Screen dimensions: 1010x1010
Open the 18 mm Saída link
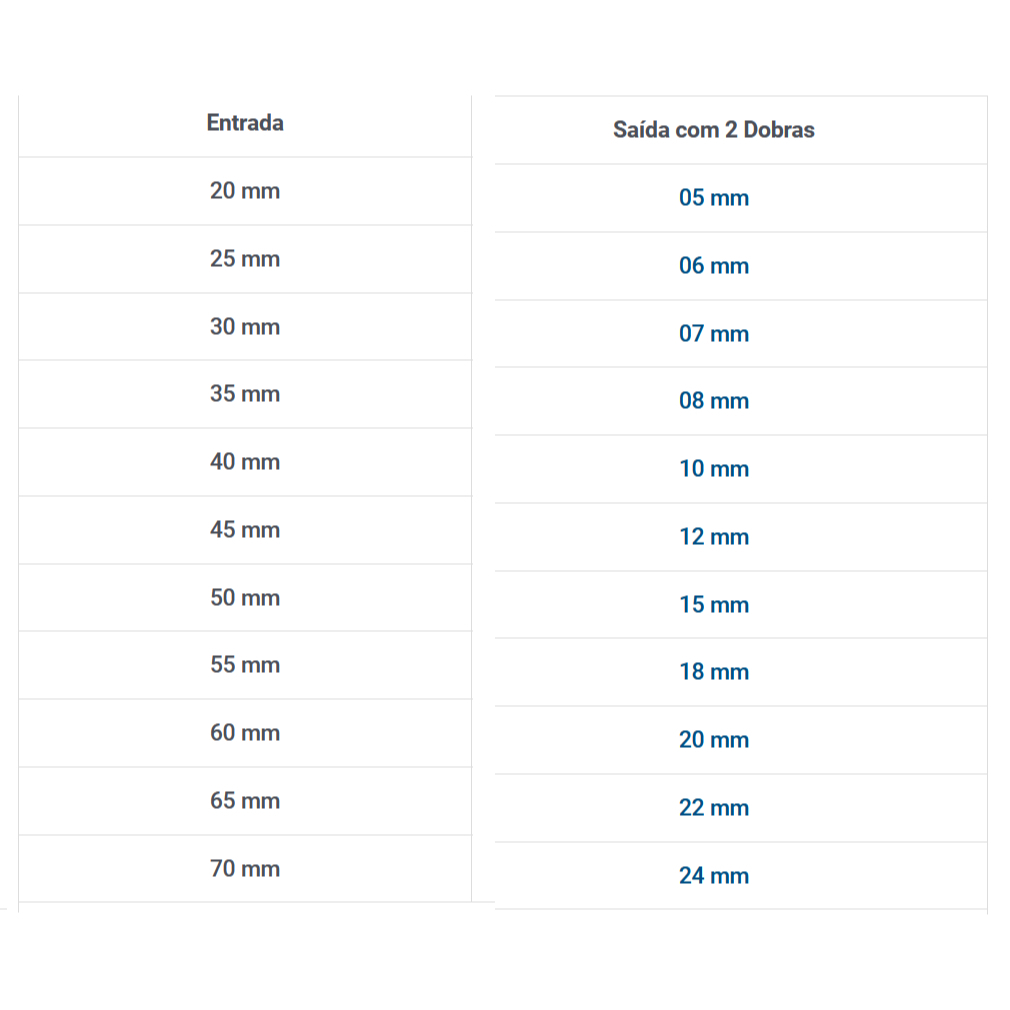(x=714, y=672)
